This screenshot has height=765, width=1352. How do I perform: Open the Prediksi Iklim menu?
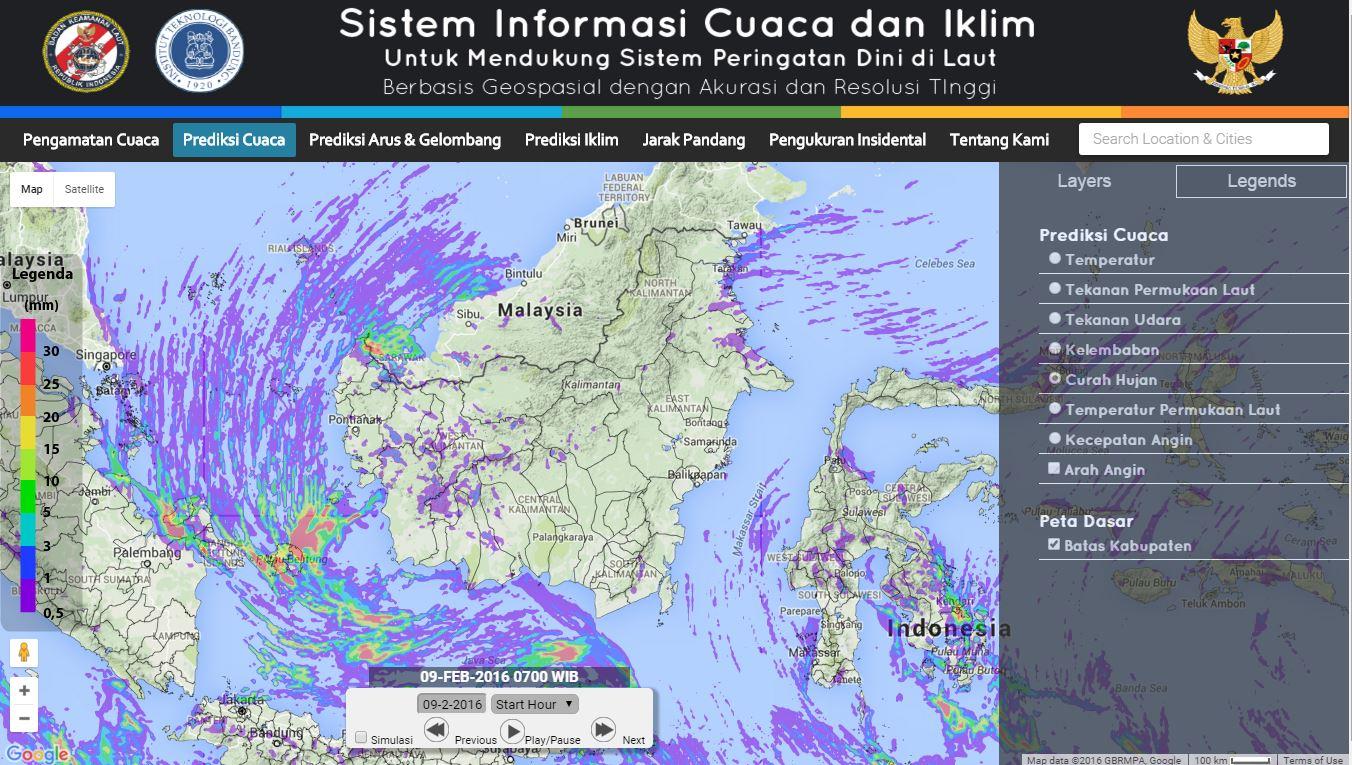click(572, 140)
